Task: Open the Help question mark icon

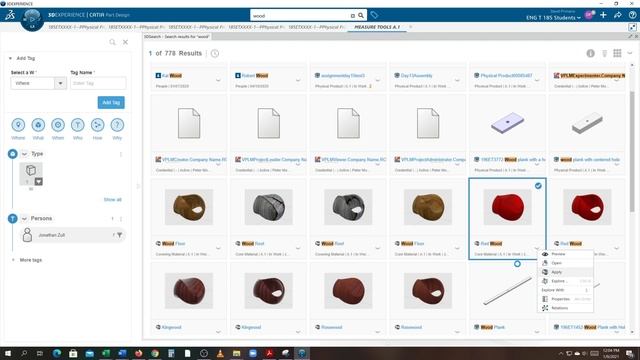Action: tap(632, 15)
